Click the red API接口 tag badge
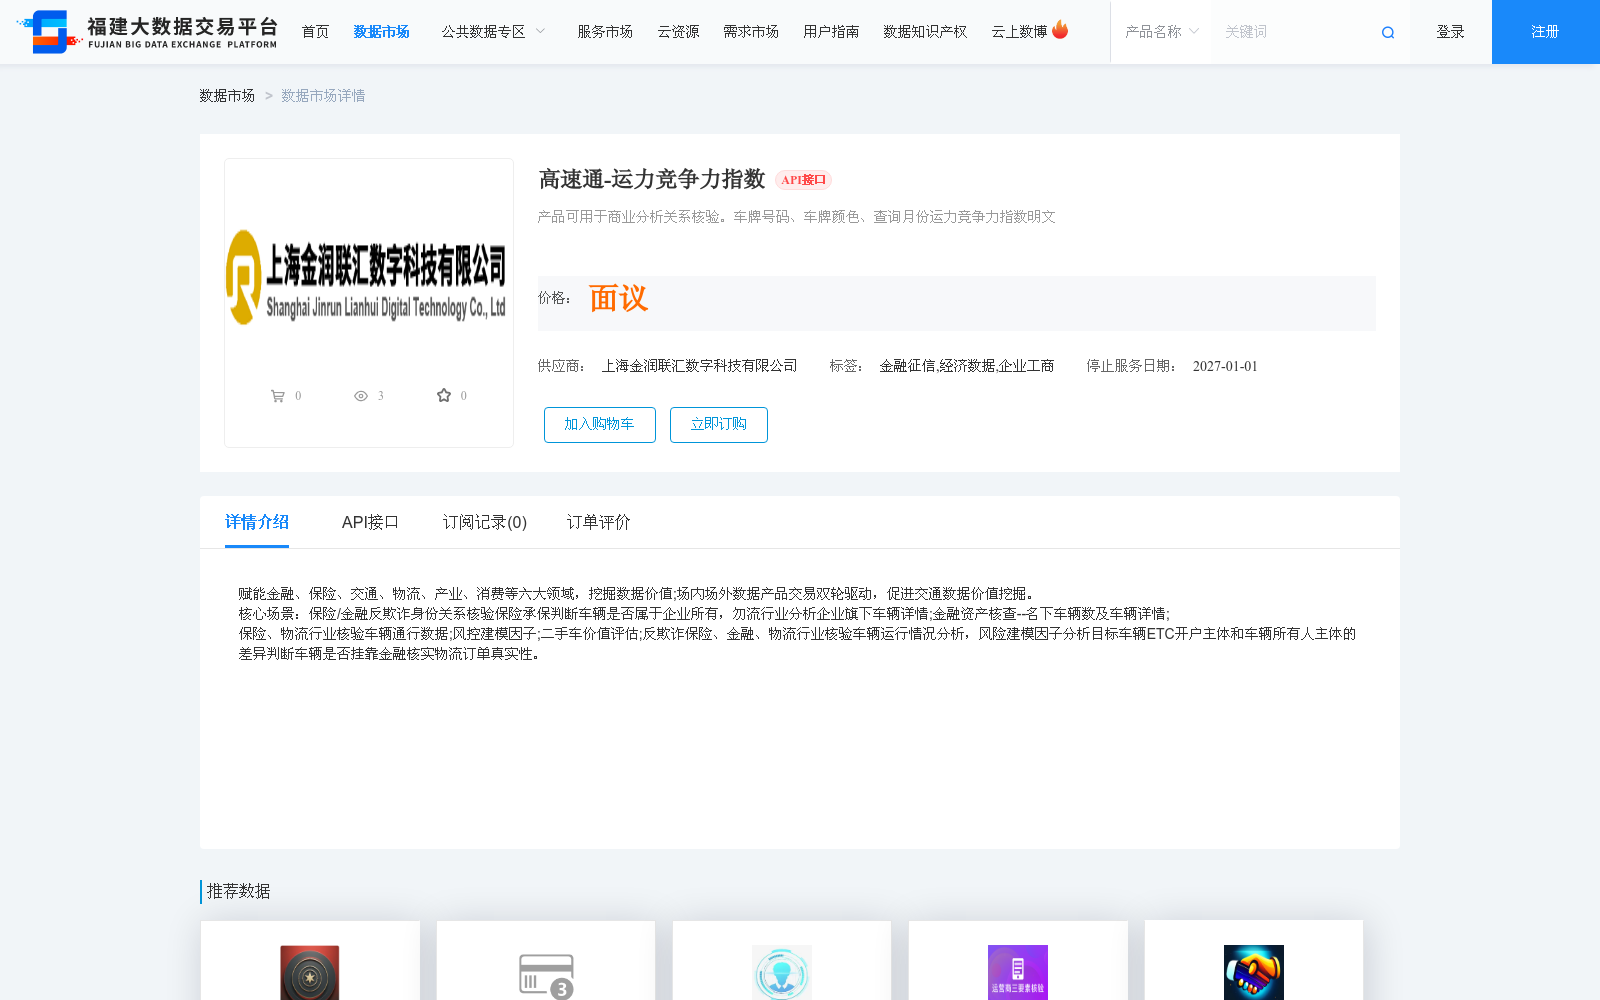The image size is (1600, 1000). (x=804, y=180)
